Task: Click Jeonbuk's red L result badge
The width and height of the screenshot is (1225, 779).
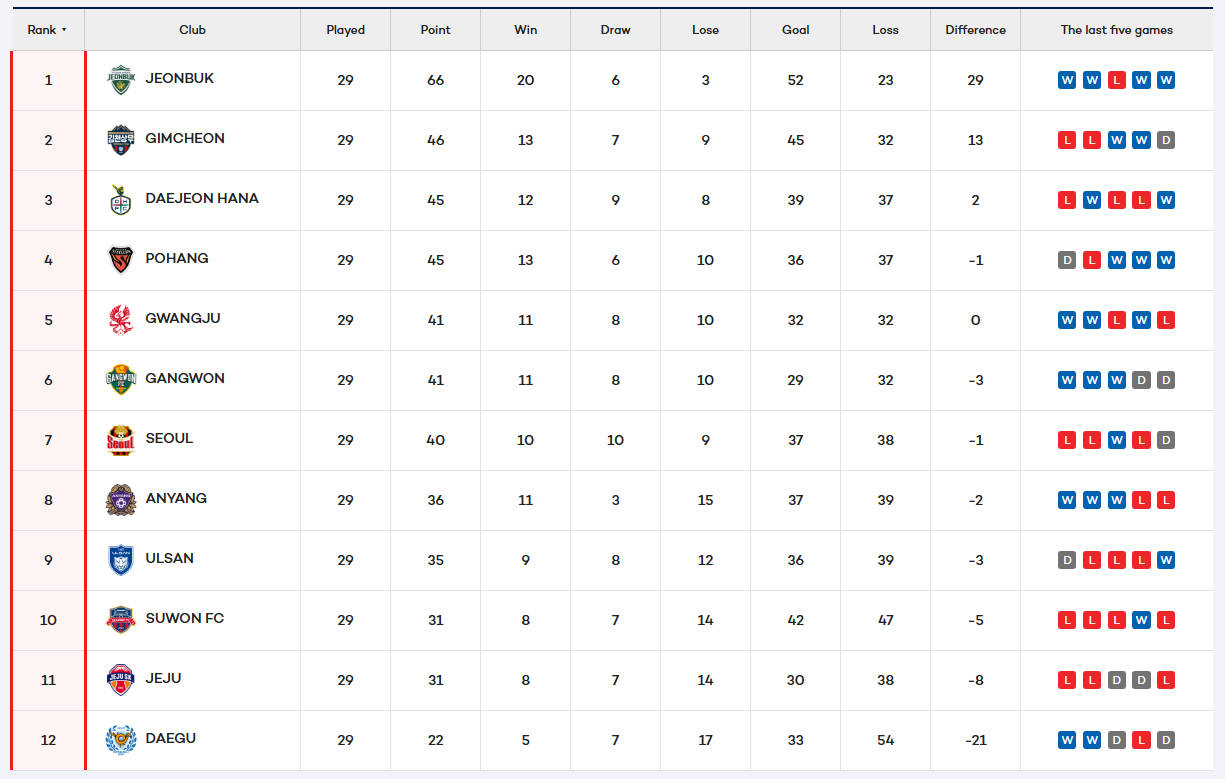Action: tap(1116, 80)
